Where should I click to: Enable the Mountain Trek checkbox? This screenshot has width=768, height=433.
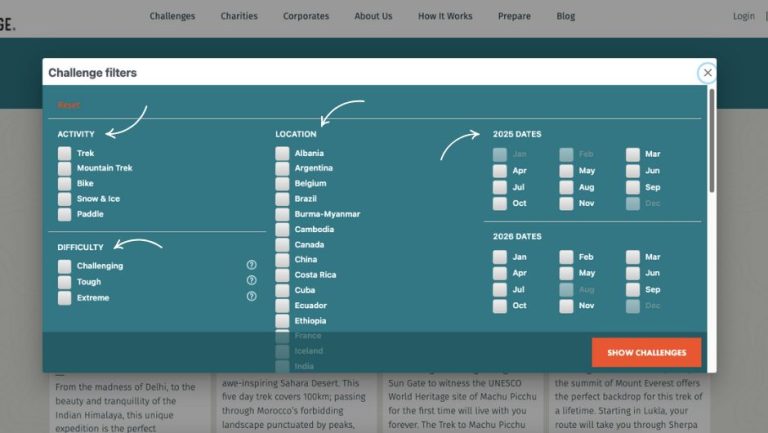(65, 169)
